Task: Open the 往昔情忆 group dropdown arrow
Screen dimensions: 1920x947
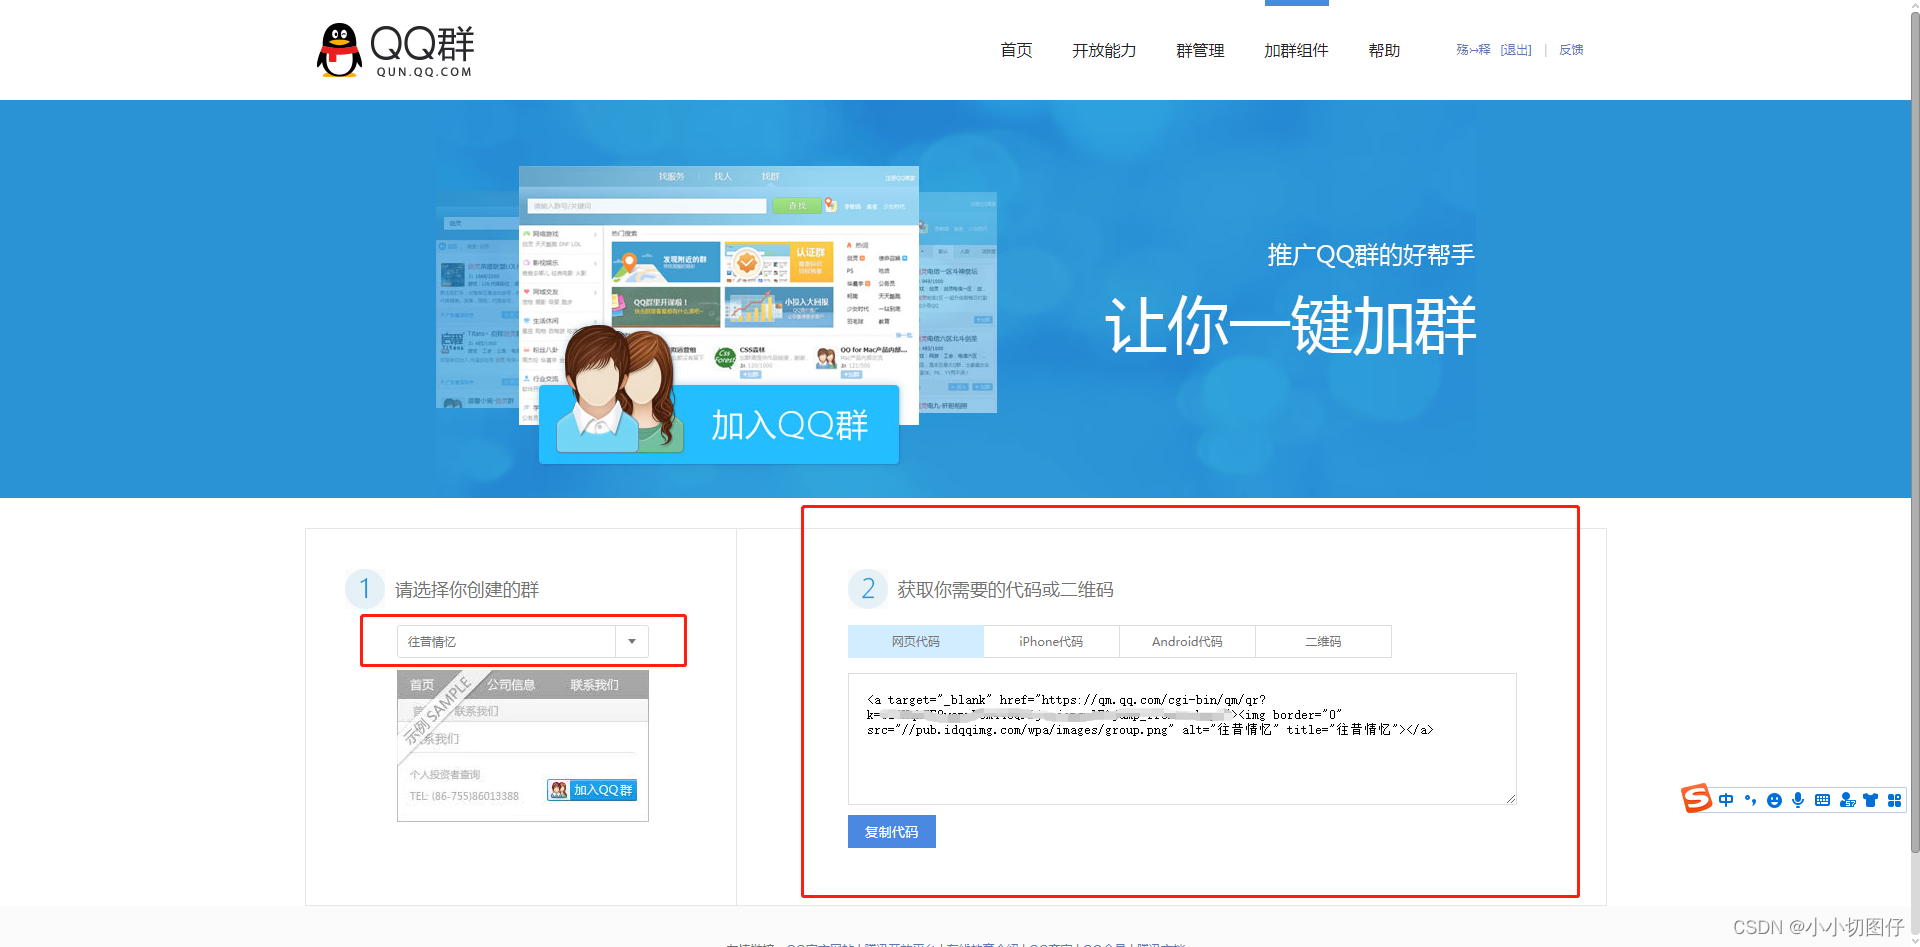Action: point(632,641)
